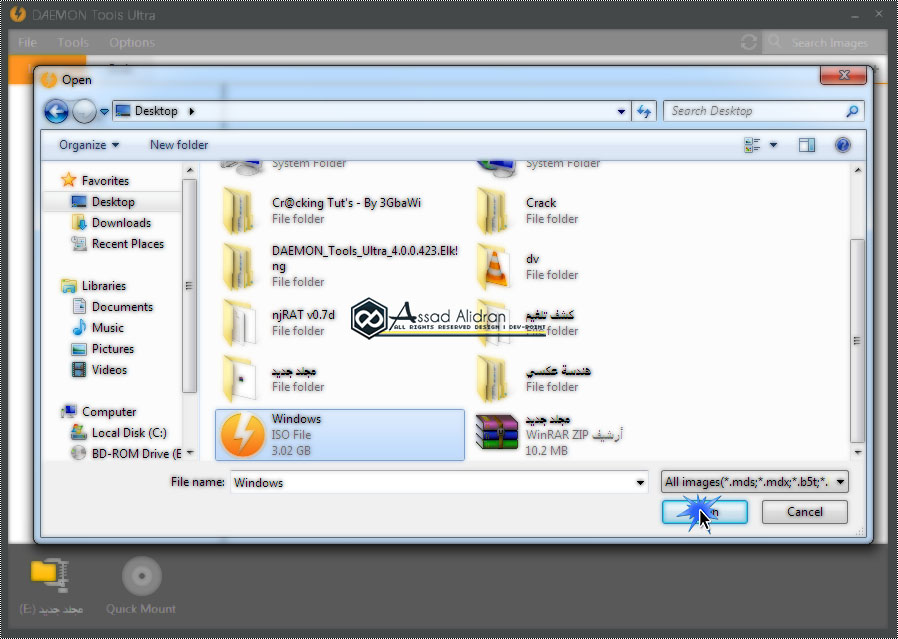Image resolution: width=898 pixels, height=639 pixels.
Task: Open Downloads in the navigation pane
Action: coord(121,223)
